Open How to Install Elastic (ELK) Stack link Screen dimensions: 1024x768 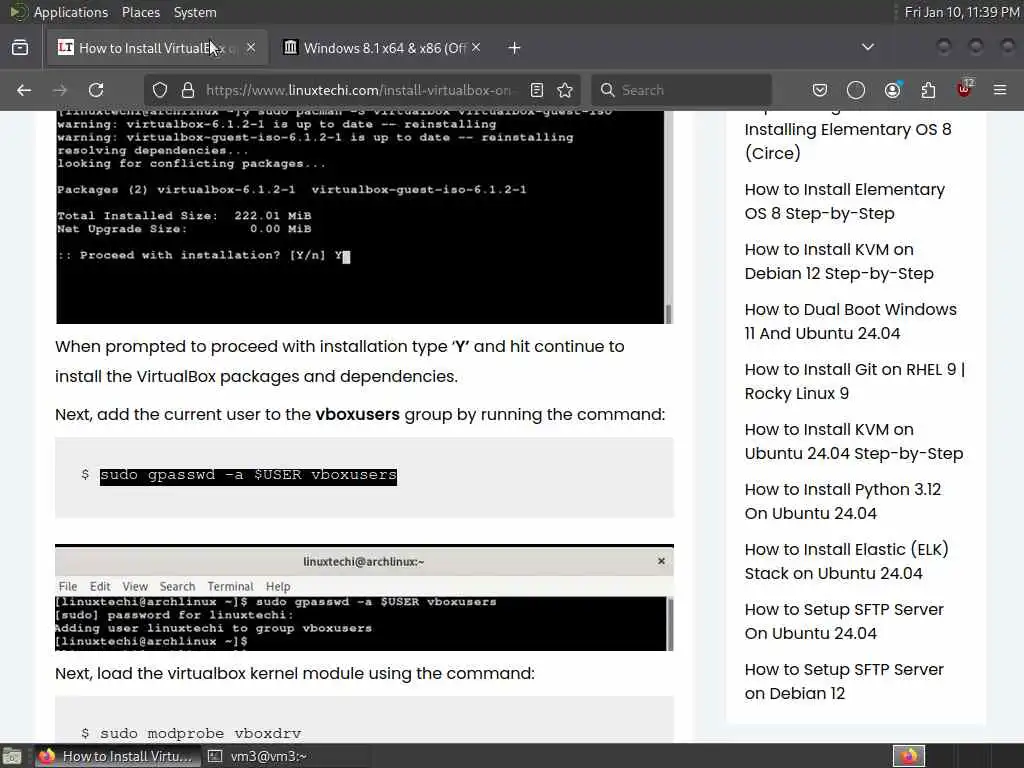pyautogui.click(x=846, y=562)
